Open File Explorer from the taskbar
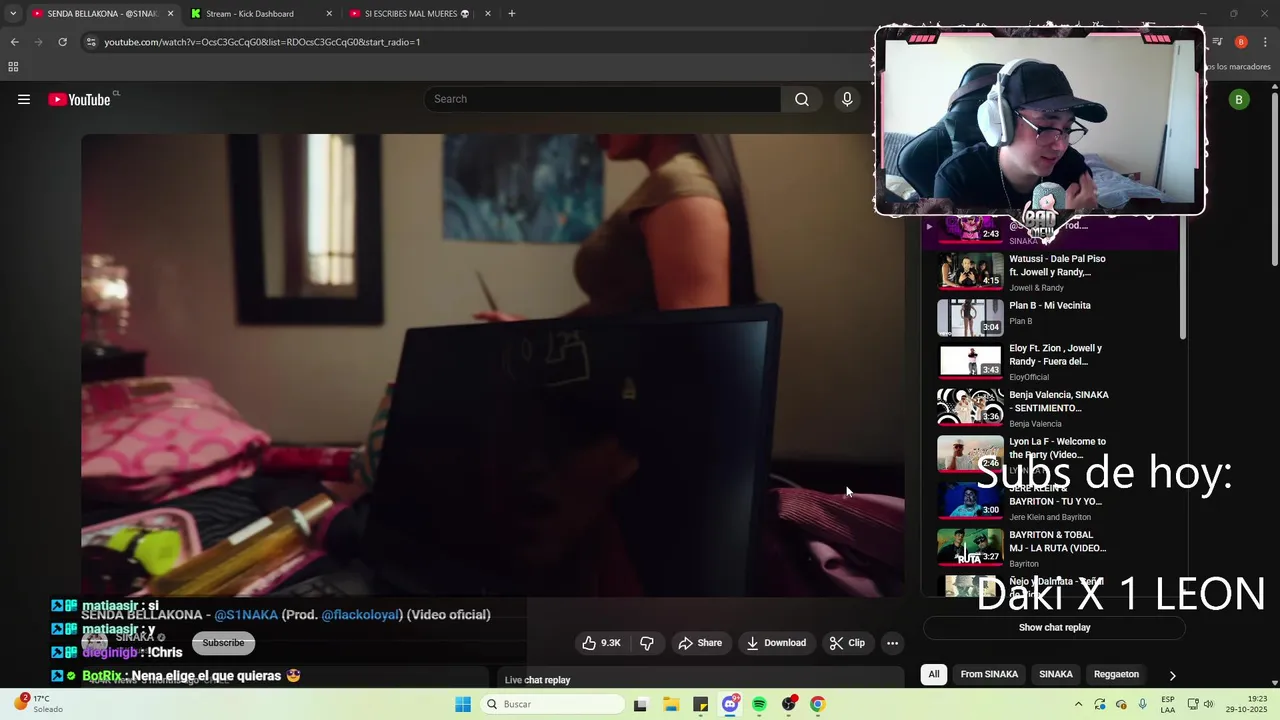Image resolution: width=1280 pixels, height=720 pixels. point(670,704)
